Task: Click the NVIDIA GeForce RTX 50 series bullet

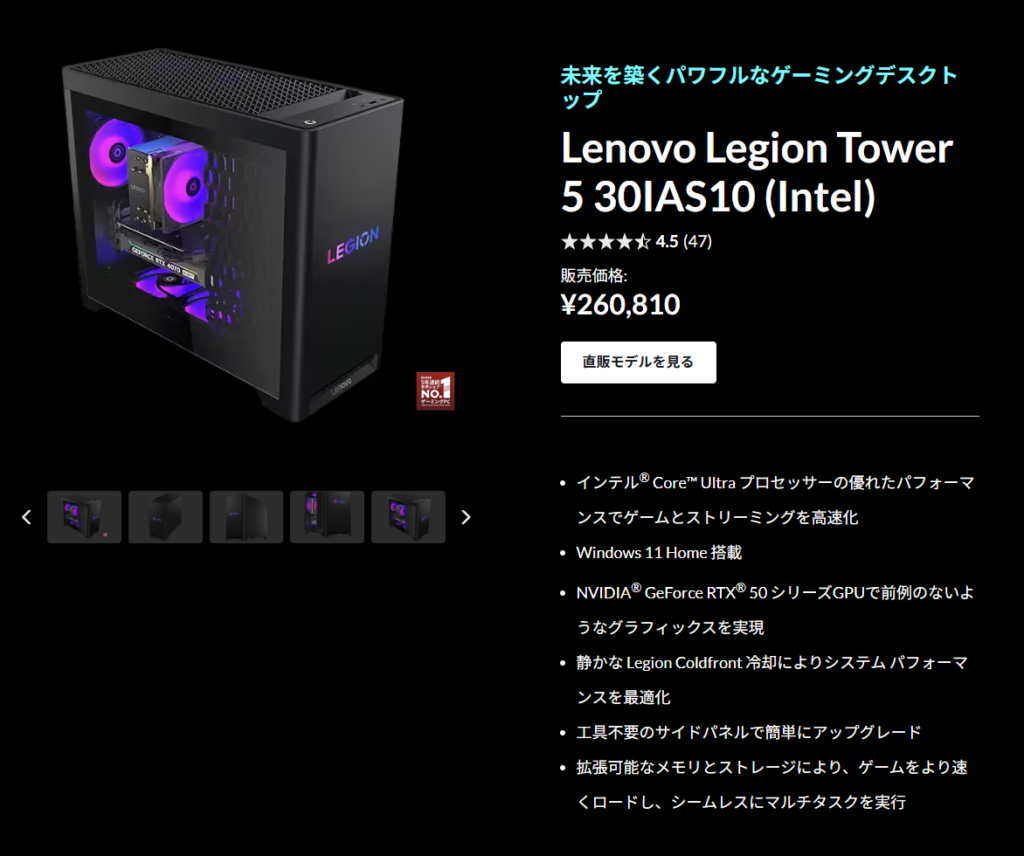Action: click(x=775, y=610)
